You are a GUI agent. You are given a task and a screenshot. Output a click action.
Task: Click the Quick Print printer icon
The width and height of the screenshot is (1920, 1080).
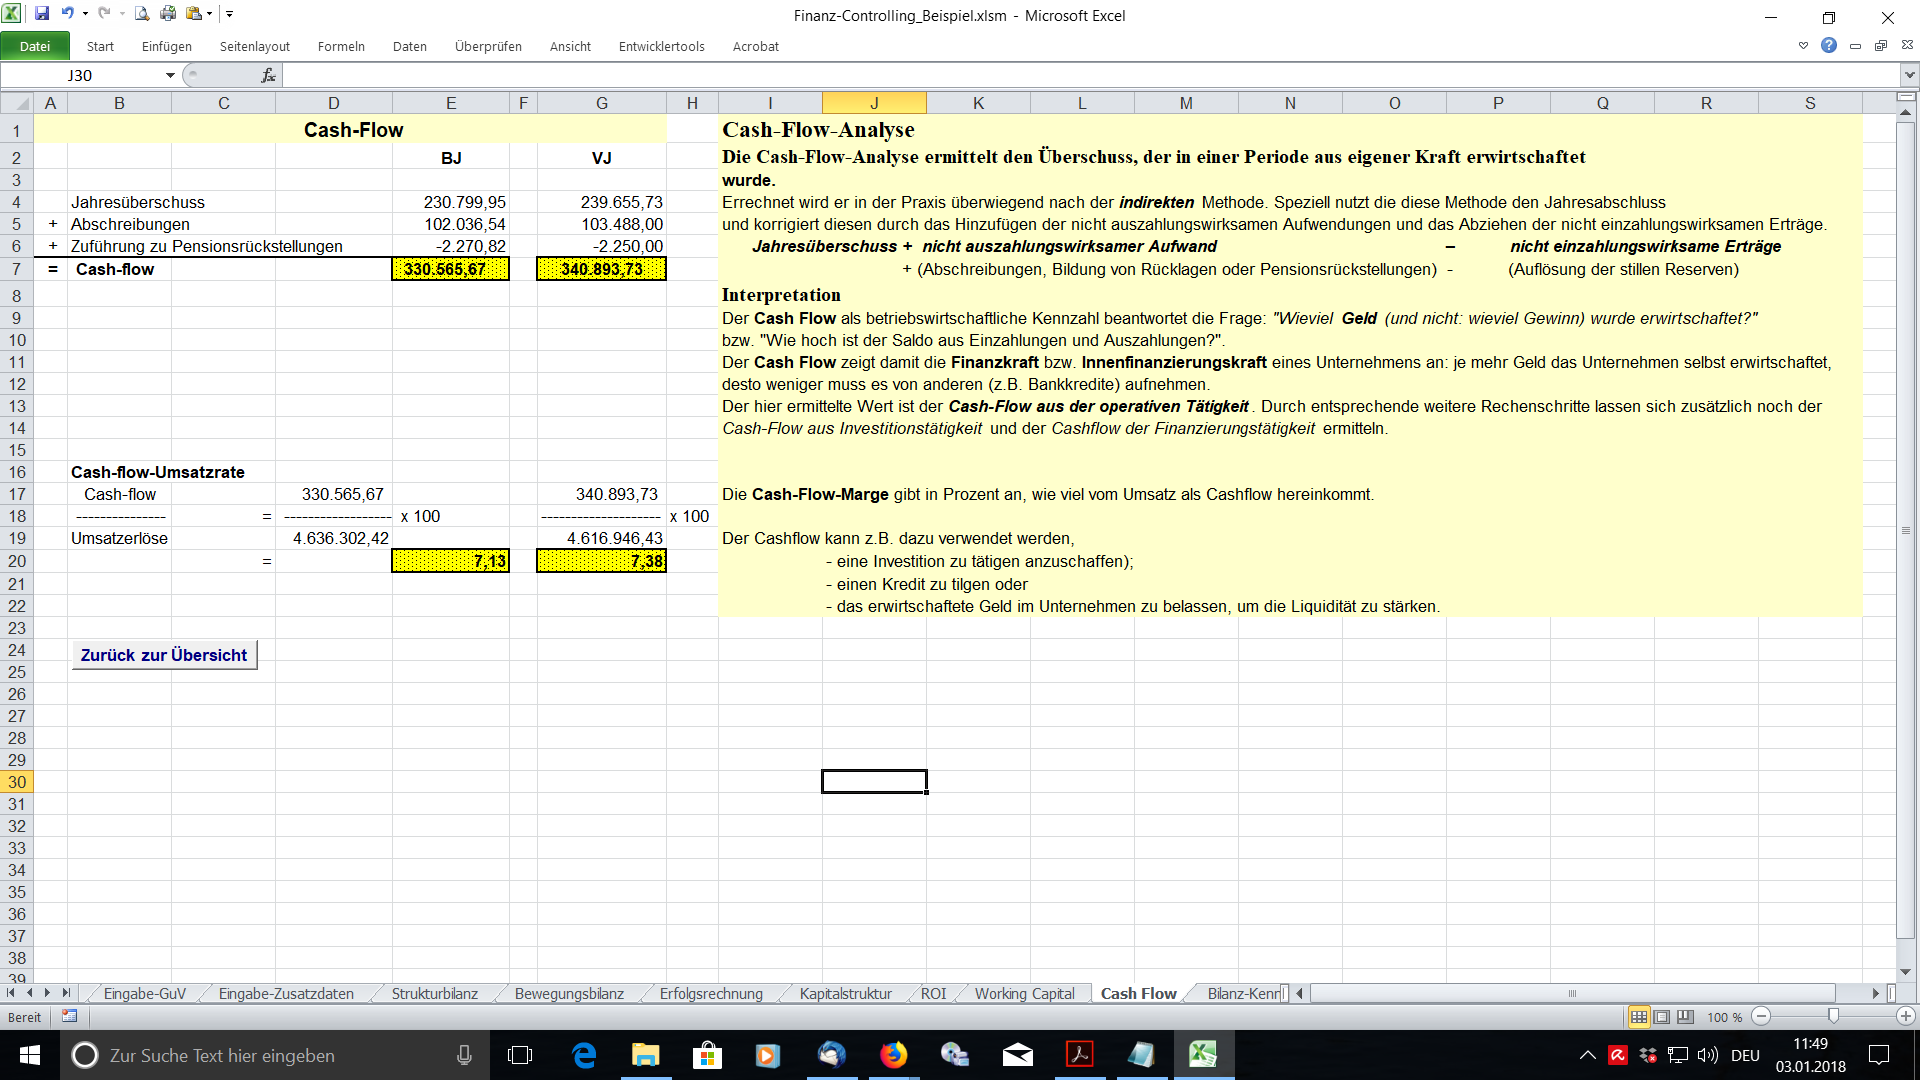pyautogui.click(x=168, y=14)
